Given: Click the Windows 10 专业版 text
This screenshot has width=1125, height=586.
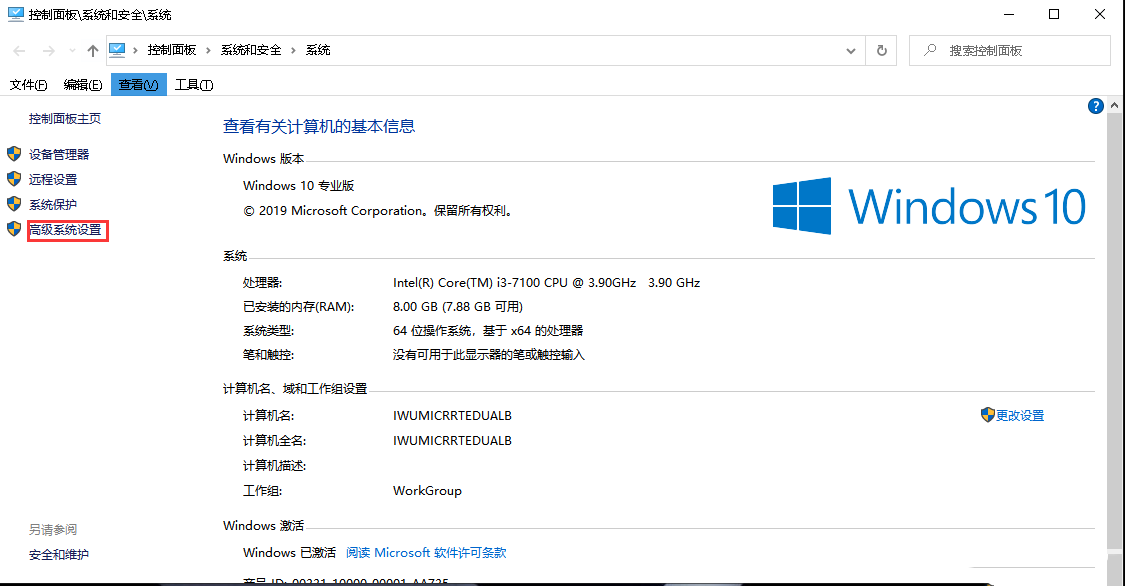Looking at the screenshot, I should [x=299, y=186].
